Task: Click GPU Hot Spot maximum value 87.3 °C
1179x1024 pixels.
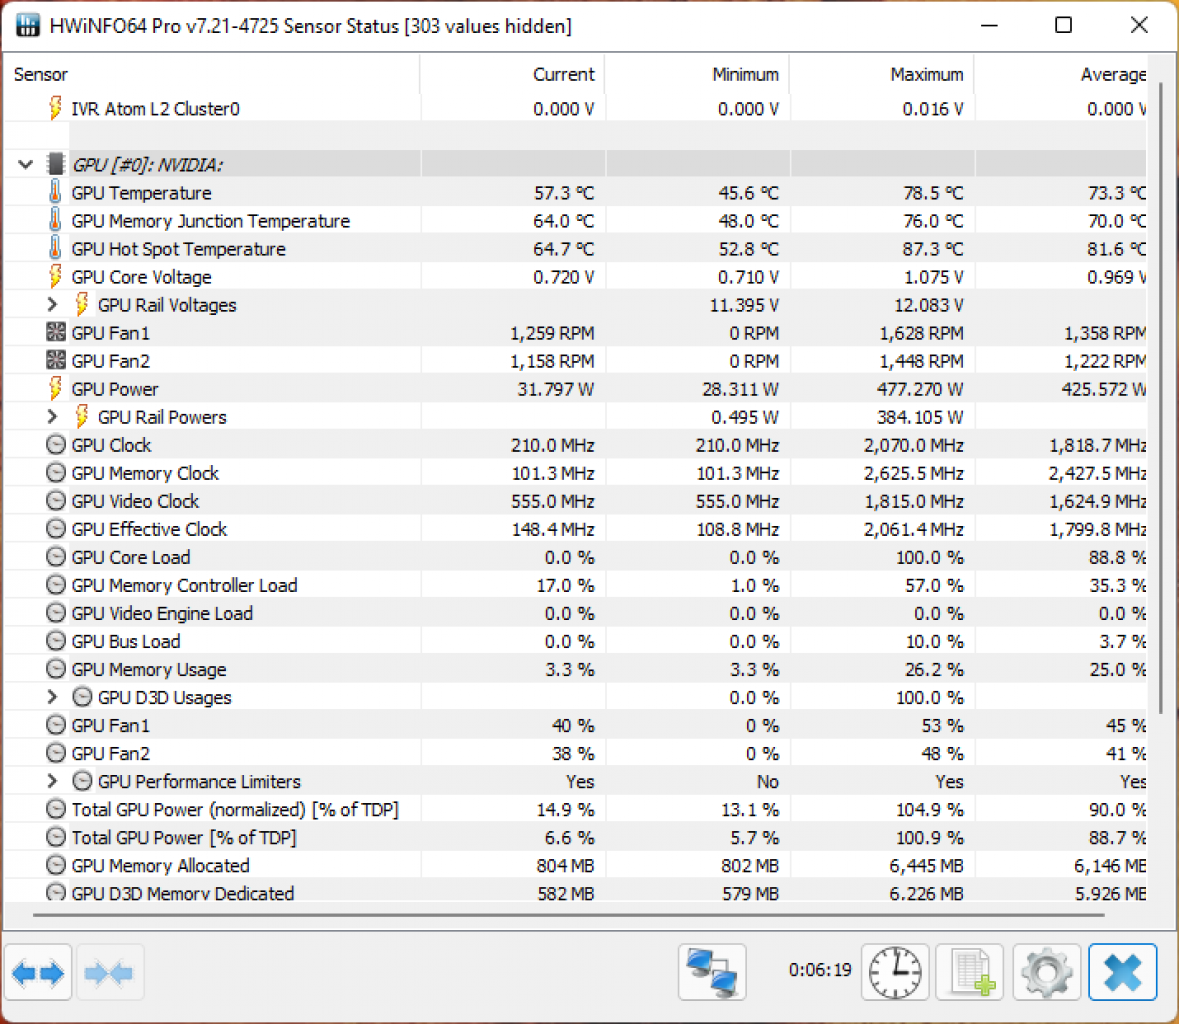Action: (x=933, y=249)
